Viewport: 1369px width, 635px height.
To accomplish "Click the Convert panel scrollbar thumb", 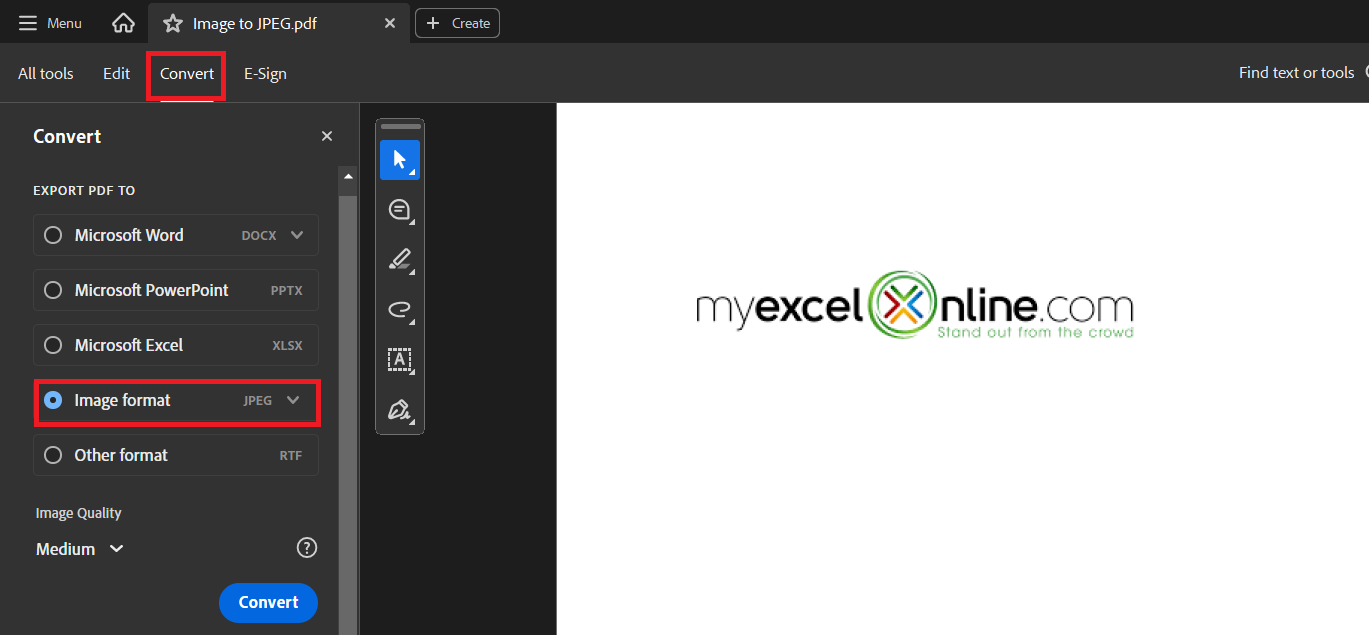I will (x=348, y=415).
